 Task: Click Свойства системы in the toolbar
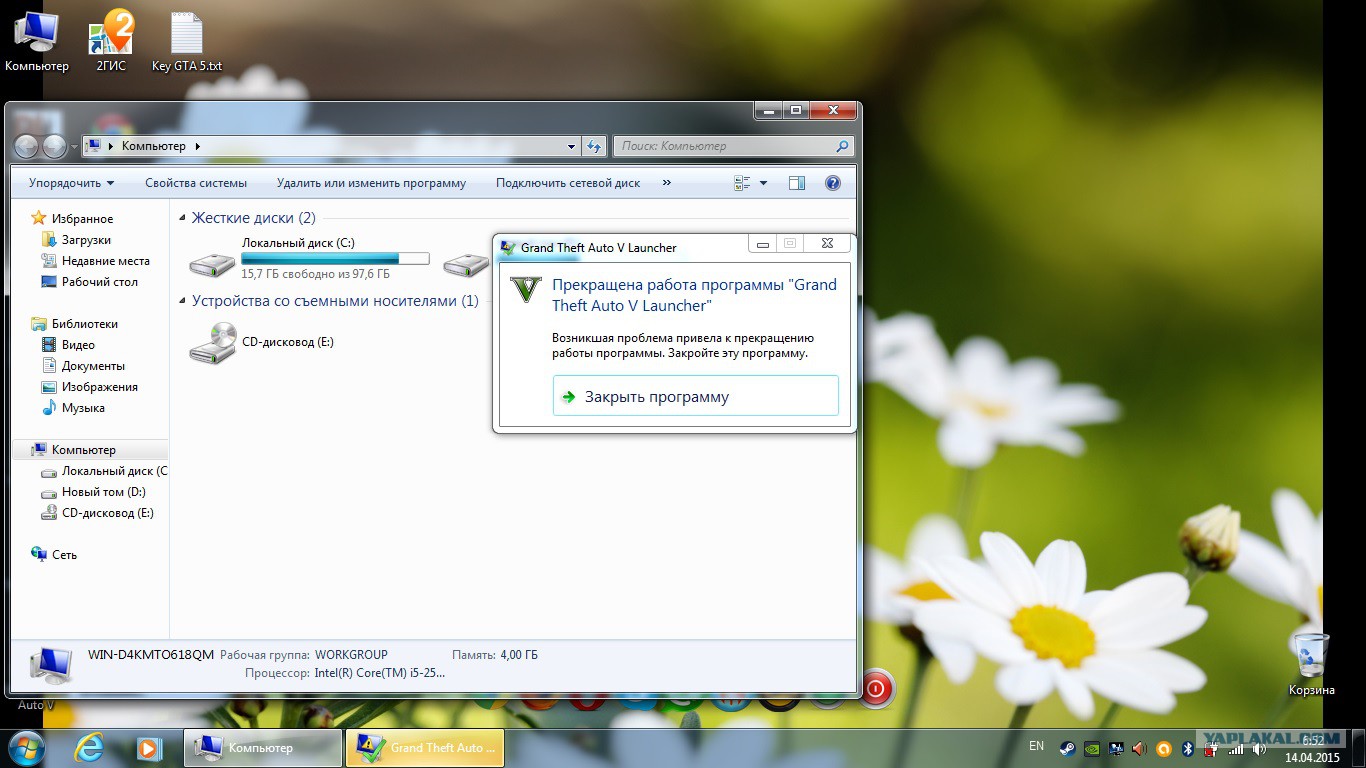pyautogui.click(x=196, y=183)
